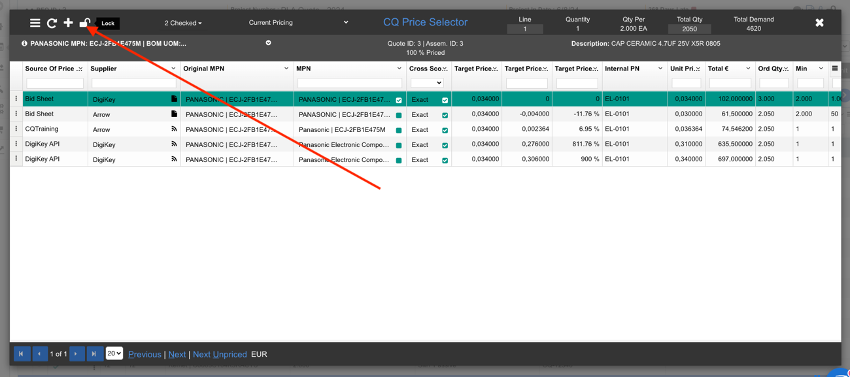
Task: Close the CQ Price Selector dialog
Action: [x=820, y=23]
